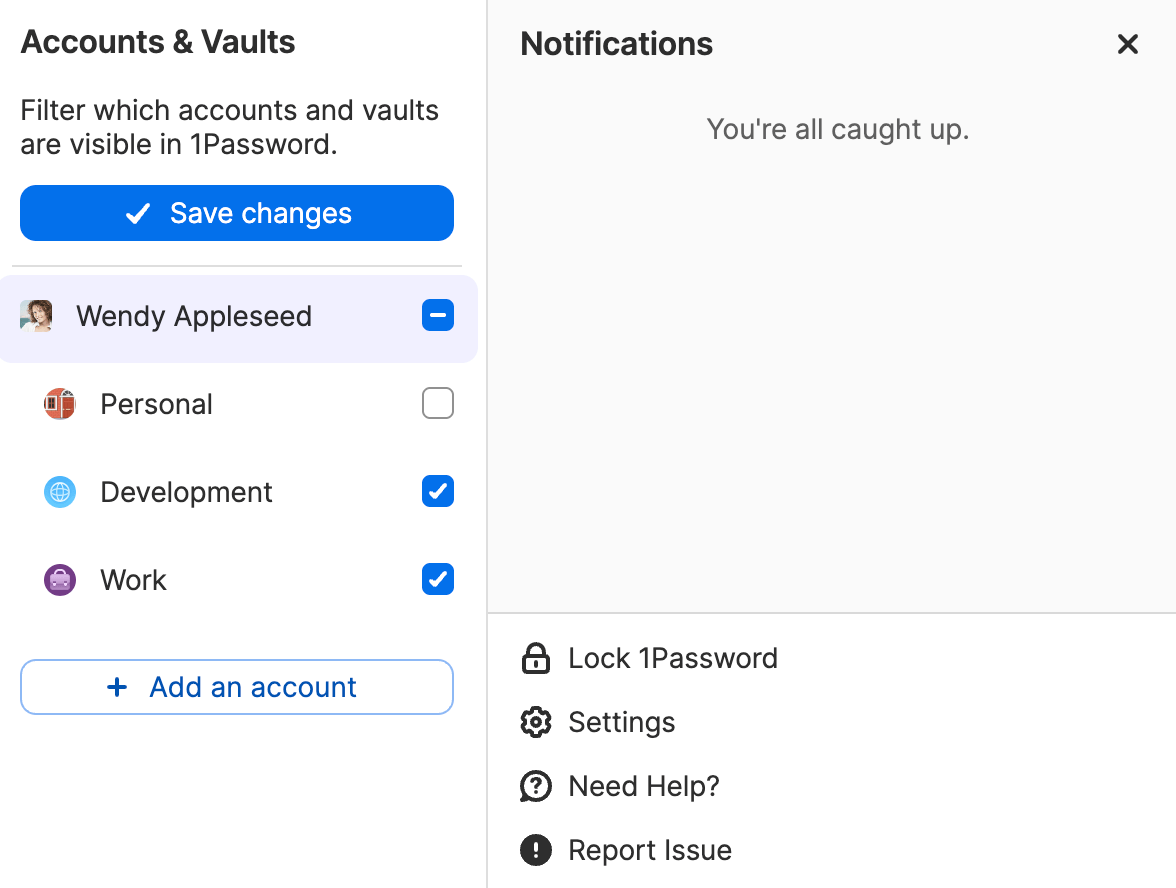Image resolution: width=1176 pixels, height=888 pixels.
Task: Click the Report Issue exclamation icon
Action: [x=536, y=850]
